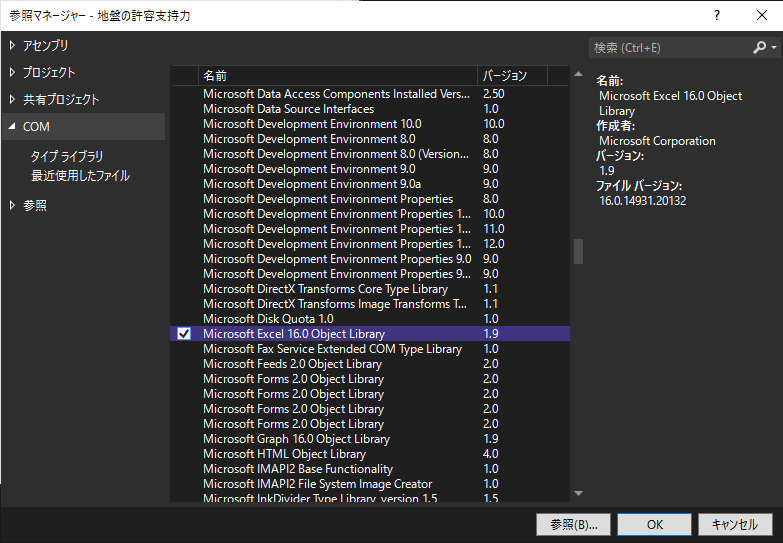Click version 2.50 cell in the list

click(493, 93)
